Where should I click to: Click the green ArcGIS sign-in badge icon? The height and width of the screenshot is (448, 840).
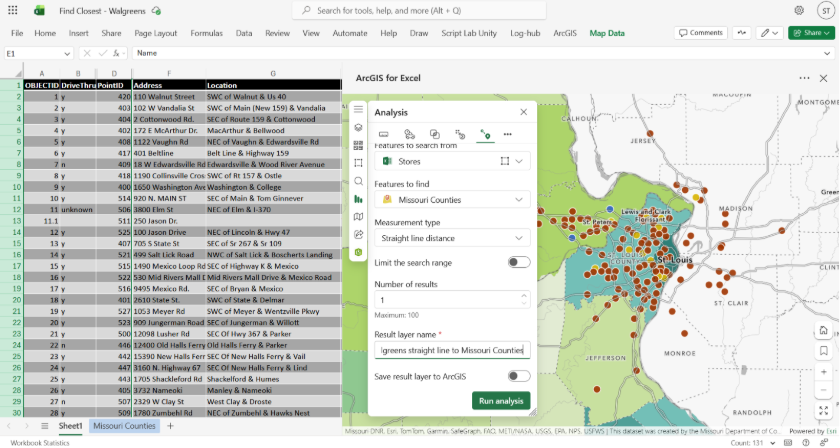click(x=358, y=252)
